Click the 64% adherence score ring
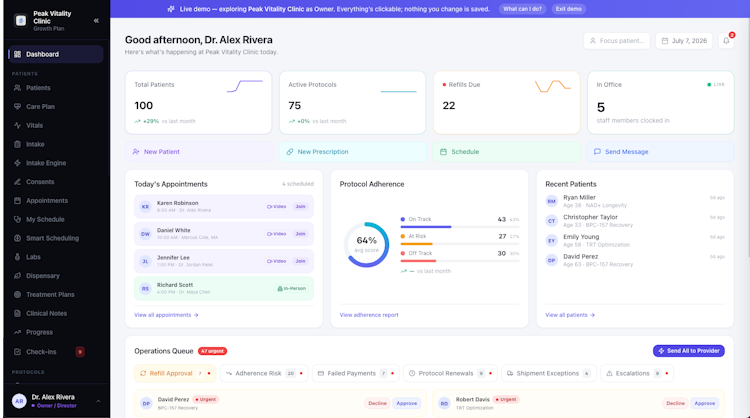This screenshot has width=750, height=418. [366, 244]
